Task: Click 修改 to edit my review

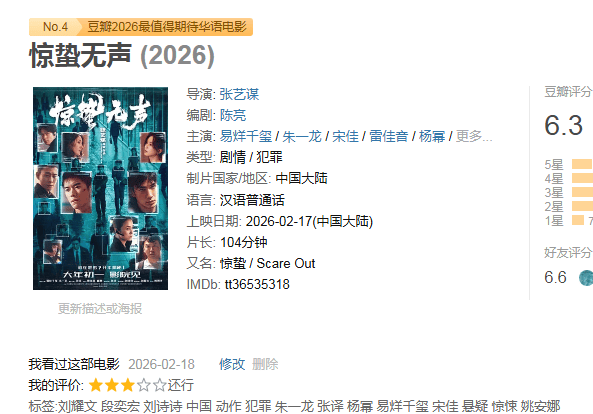Action: 232,364
